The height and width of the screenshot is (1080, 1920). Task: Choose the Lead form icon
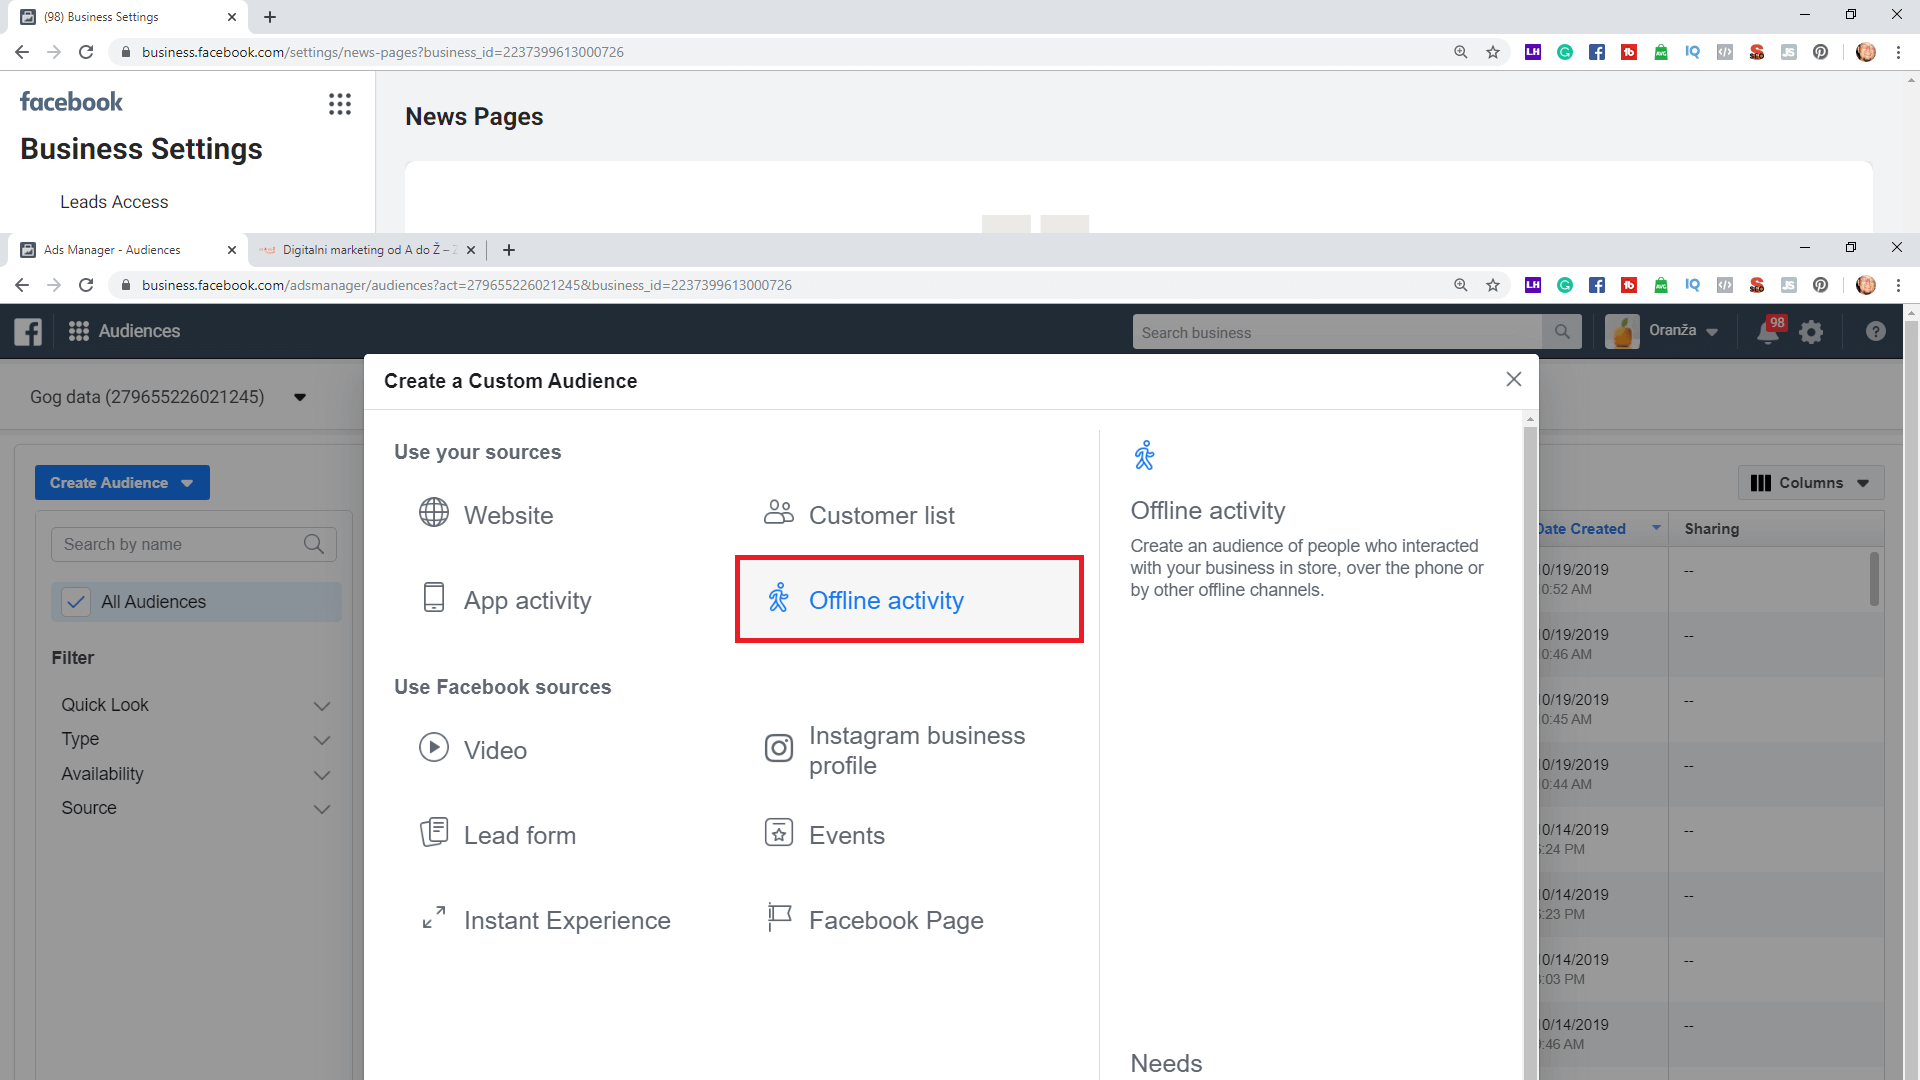[433, 833]
